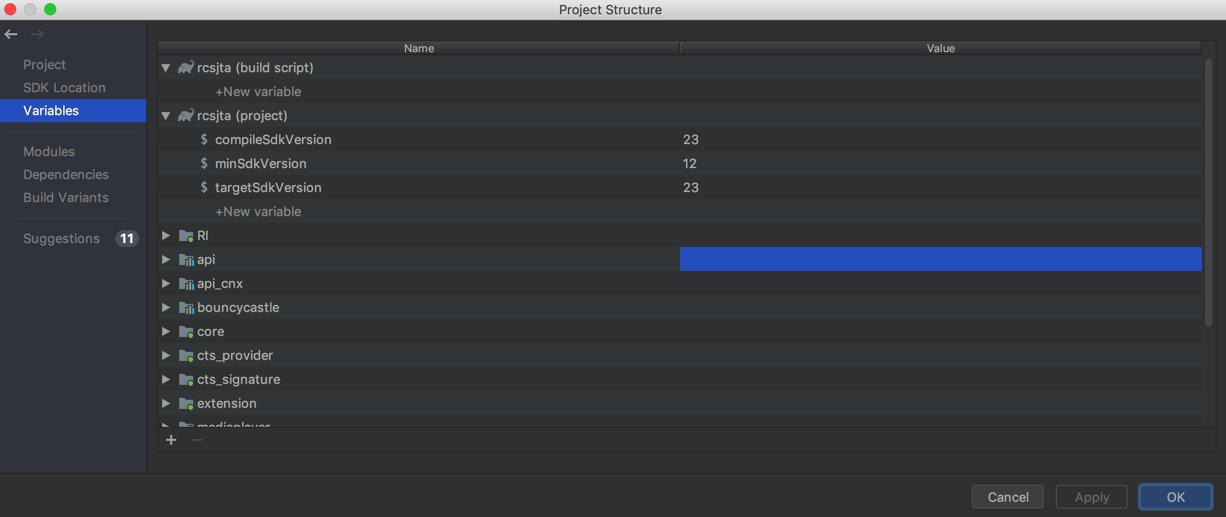Click the vertical scrollbar of the variables table
The width and height of the screenshot is (1226, 517).
click(1208, 190)
